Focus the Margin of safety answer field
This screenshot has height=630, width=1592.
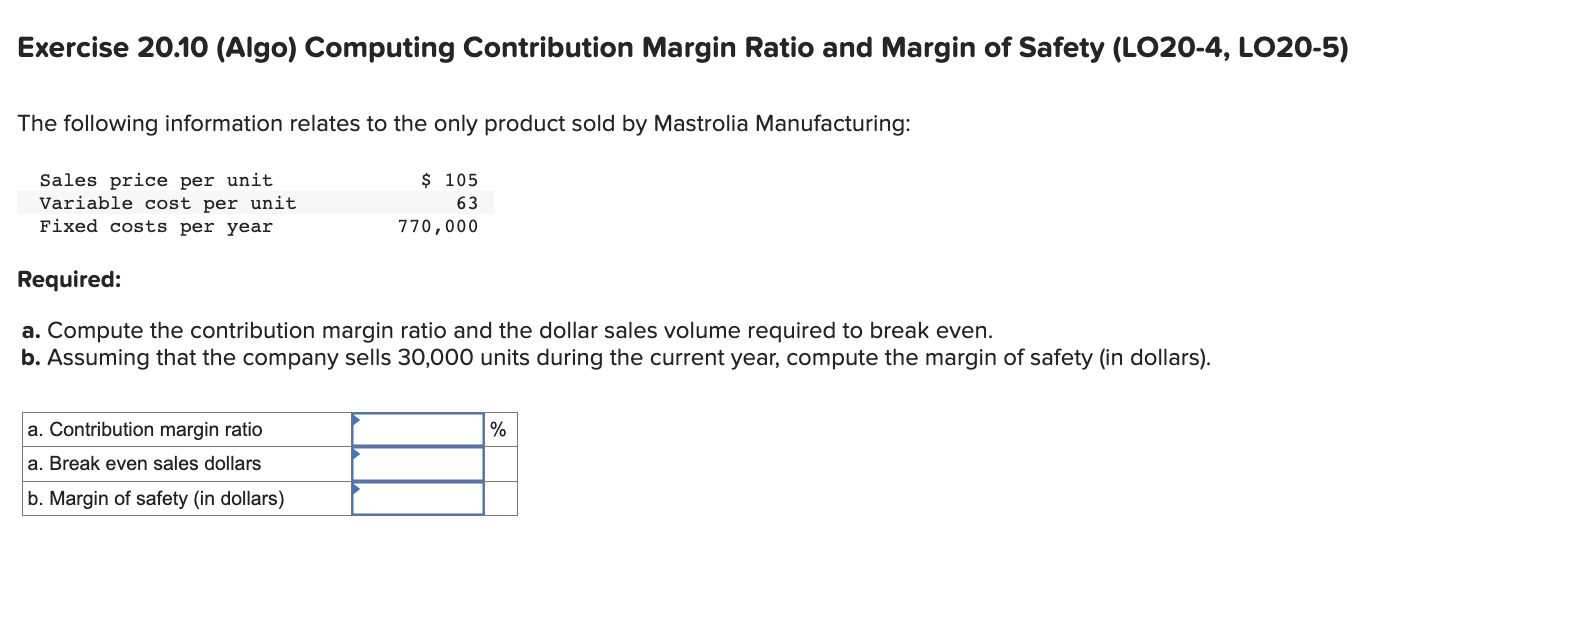(x=418, y=498)
